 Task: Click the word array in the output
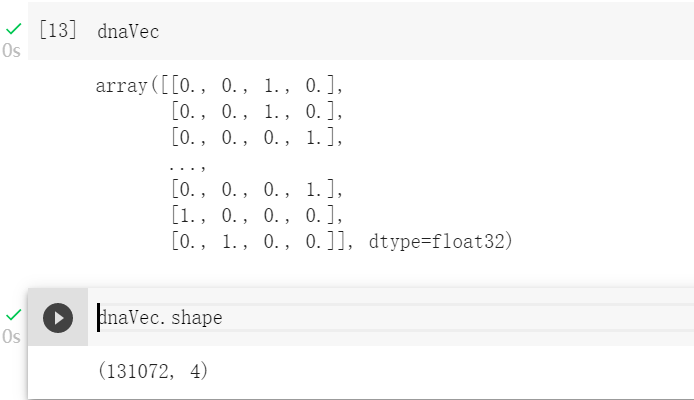[121, 86]
